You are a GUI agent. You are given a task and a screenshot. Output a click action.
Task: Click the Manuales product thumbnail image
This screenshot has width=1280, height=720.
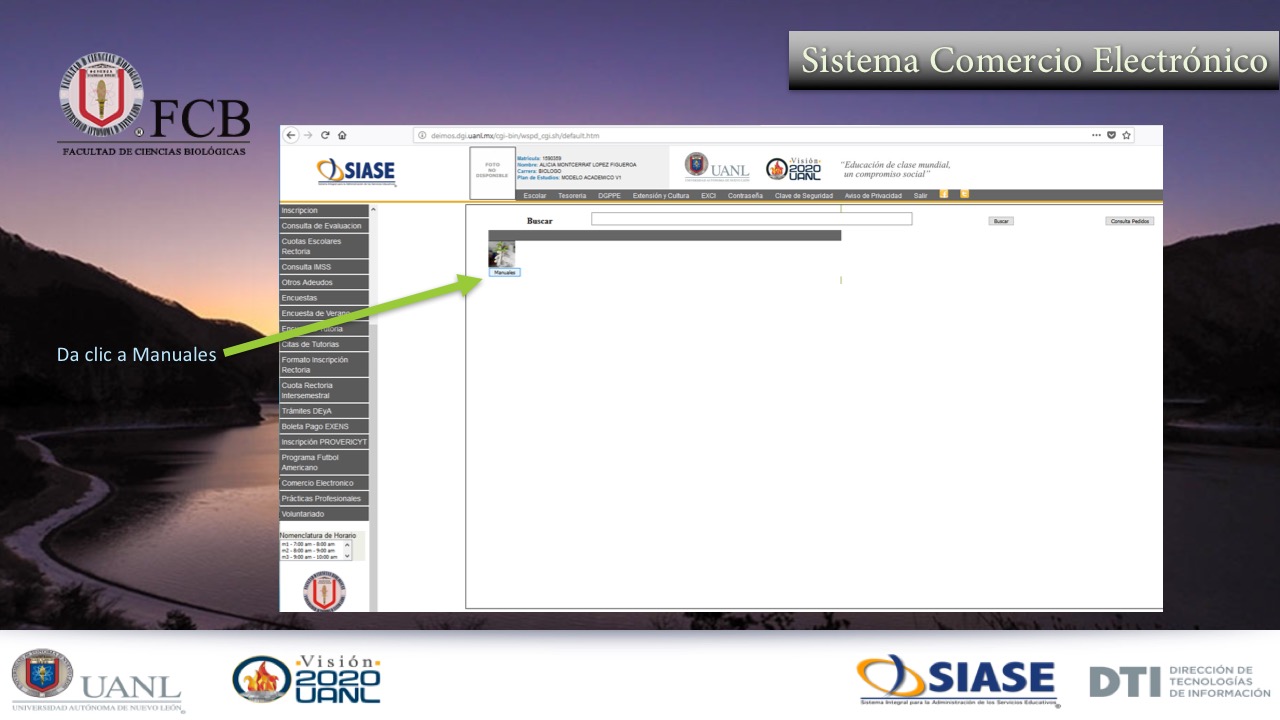point(502,254)
